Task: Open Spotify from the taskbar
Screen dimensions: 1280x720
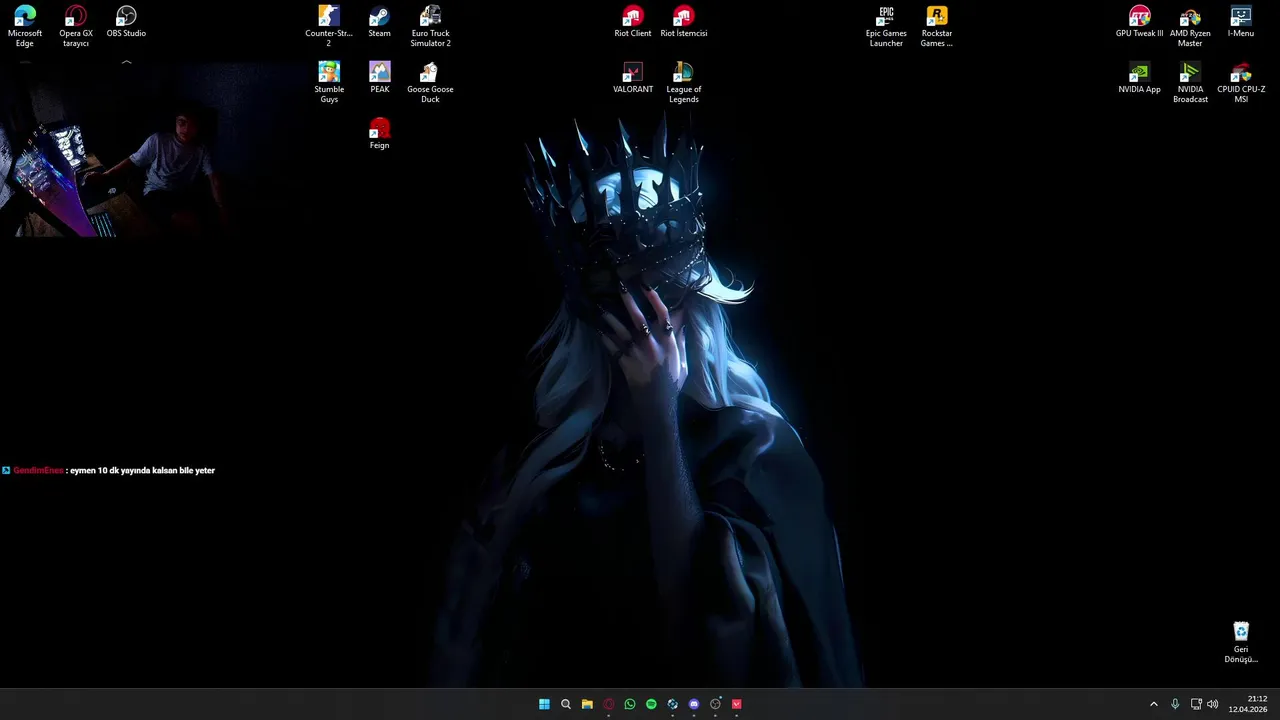Action: click(651, 704)
